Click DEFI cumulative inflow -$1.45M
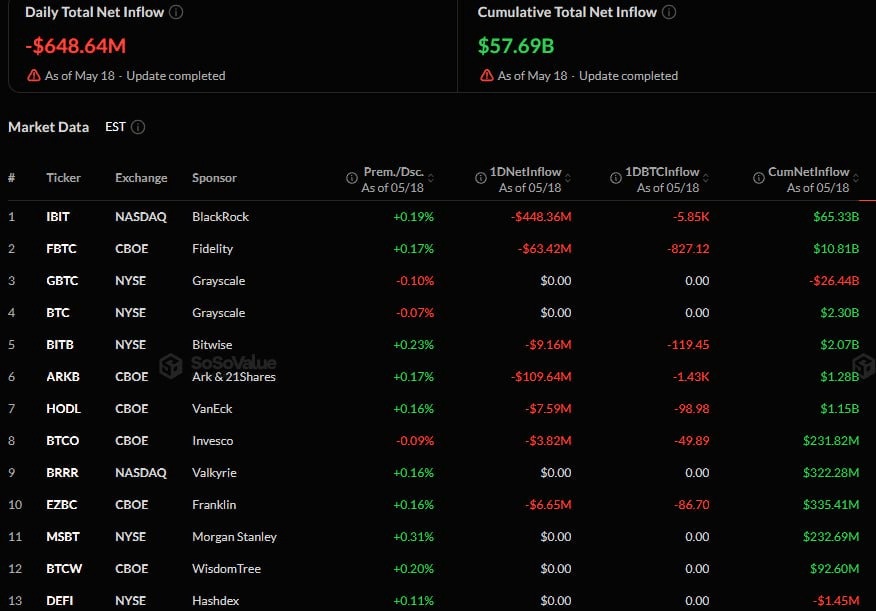This screenshot has height=611, width=876. pos(836,601)
